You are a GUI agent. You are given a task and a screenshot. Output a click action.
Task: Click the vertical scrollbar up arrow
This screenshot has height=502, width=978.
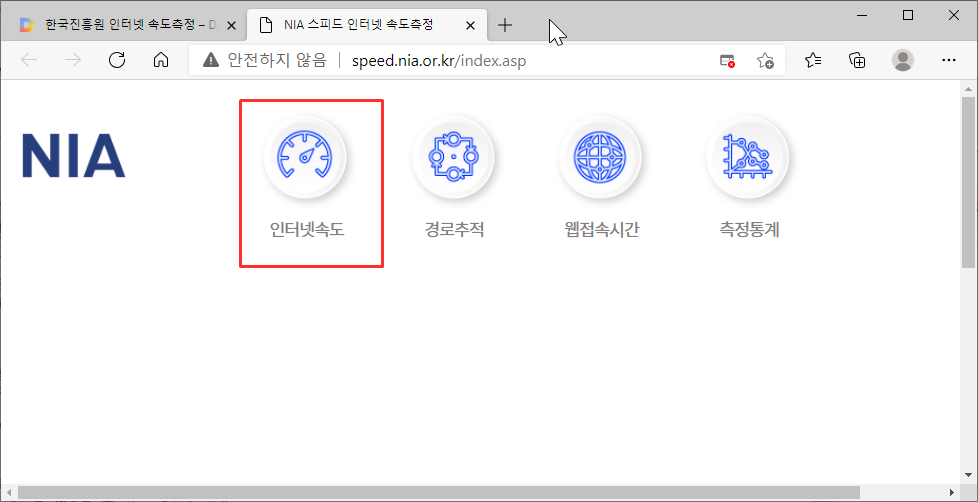[967, 87]
